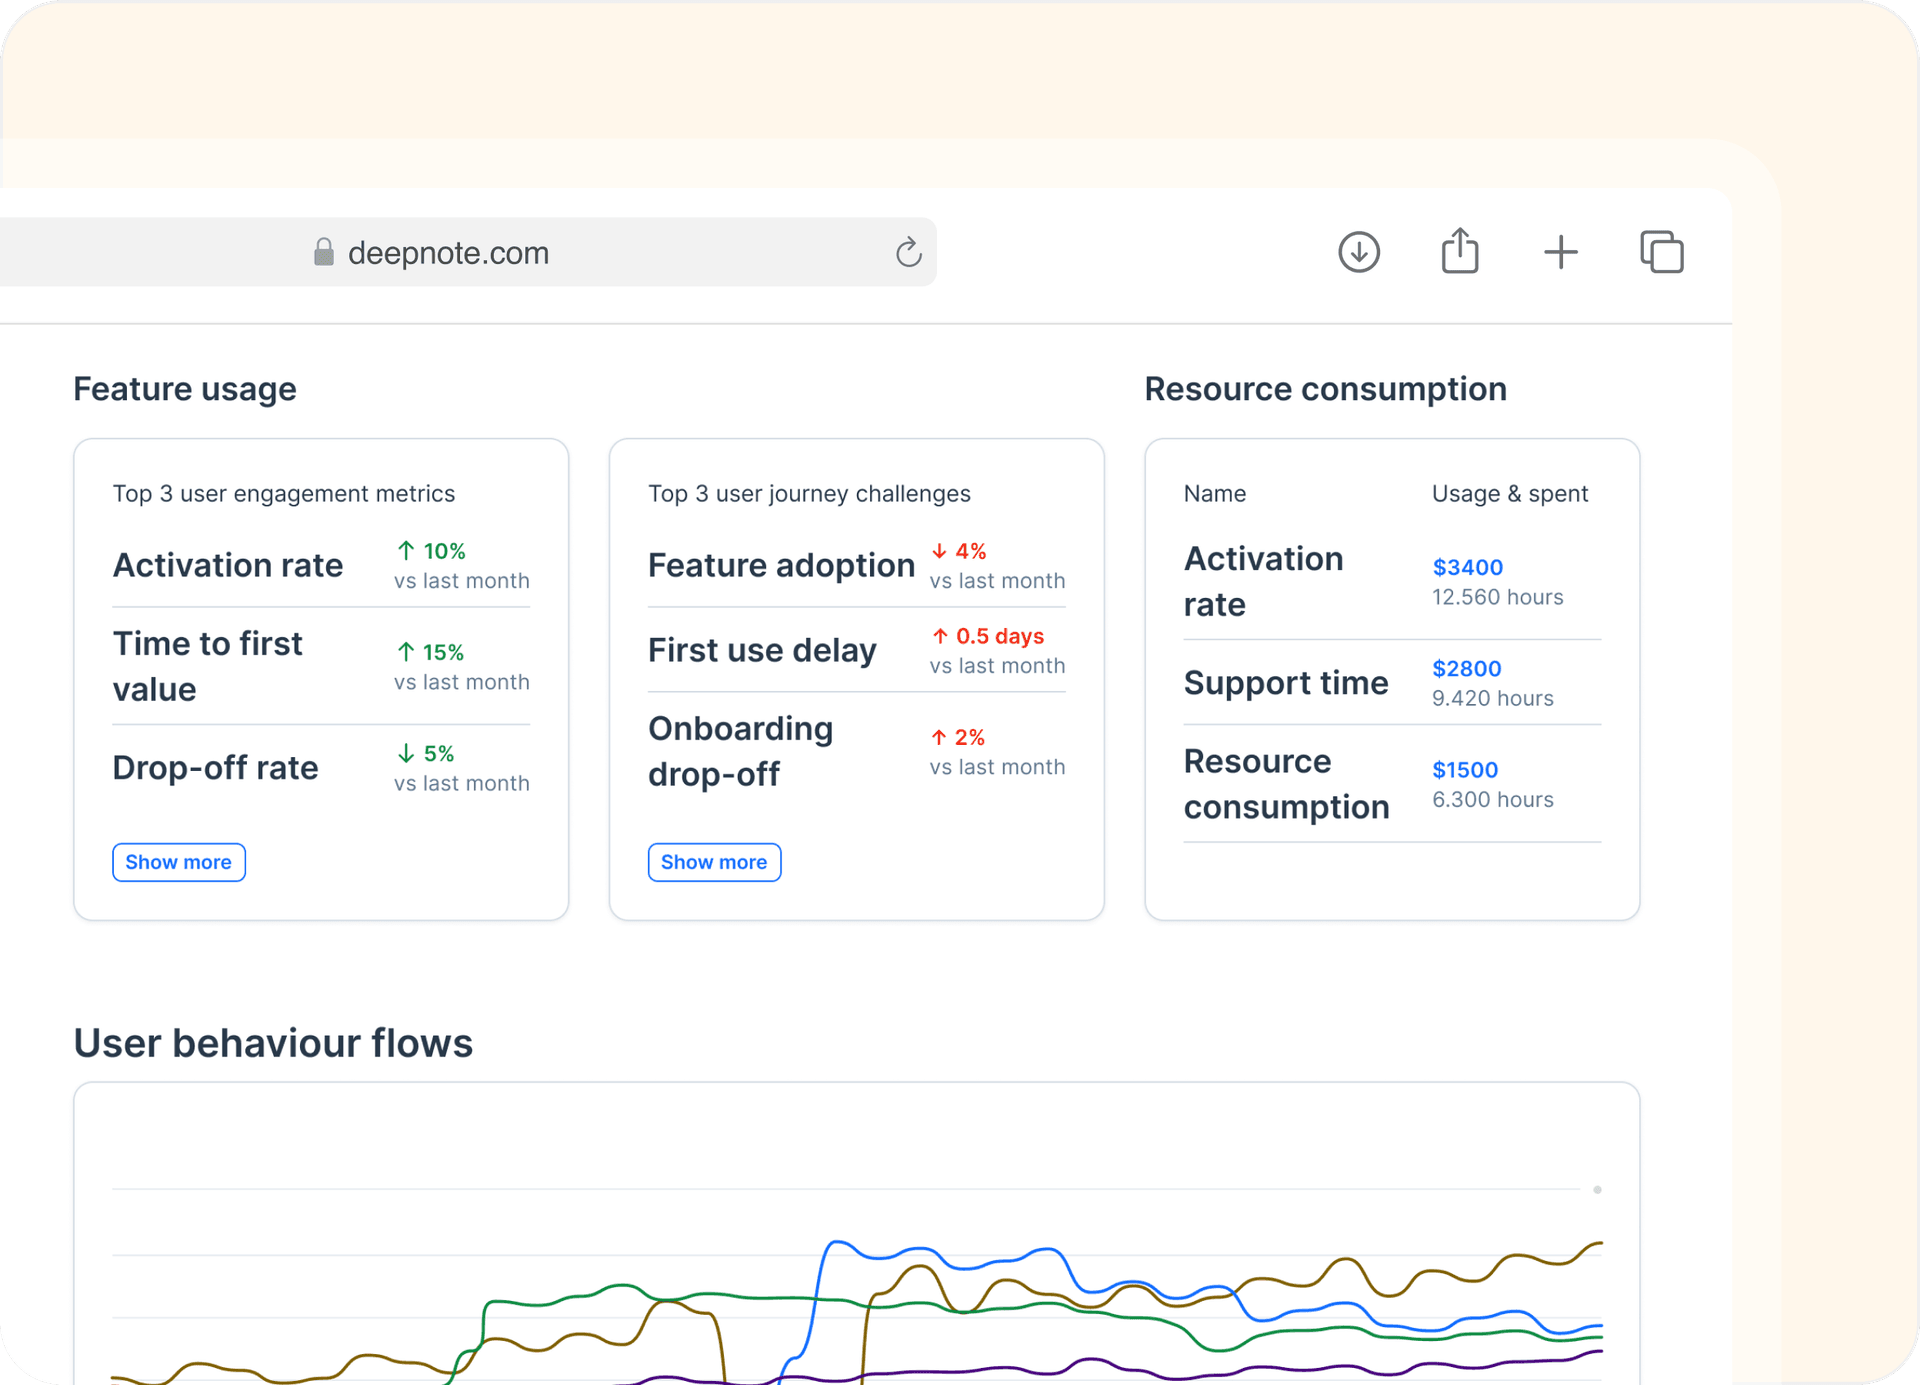Screen dimensions: 1920x1385
Task: Click the green arrow beside 10%
Action: point(406,551)
